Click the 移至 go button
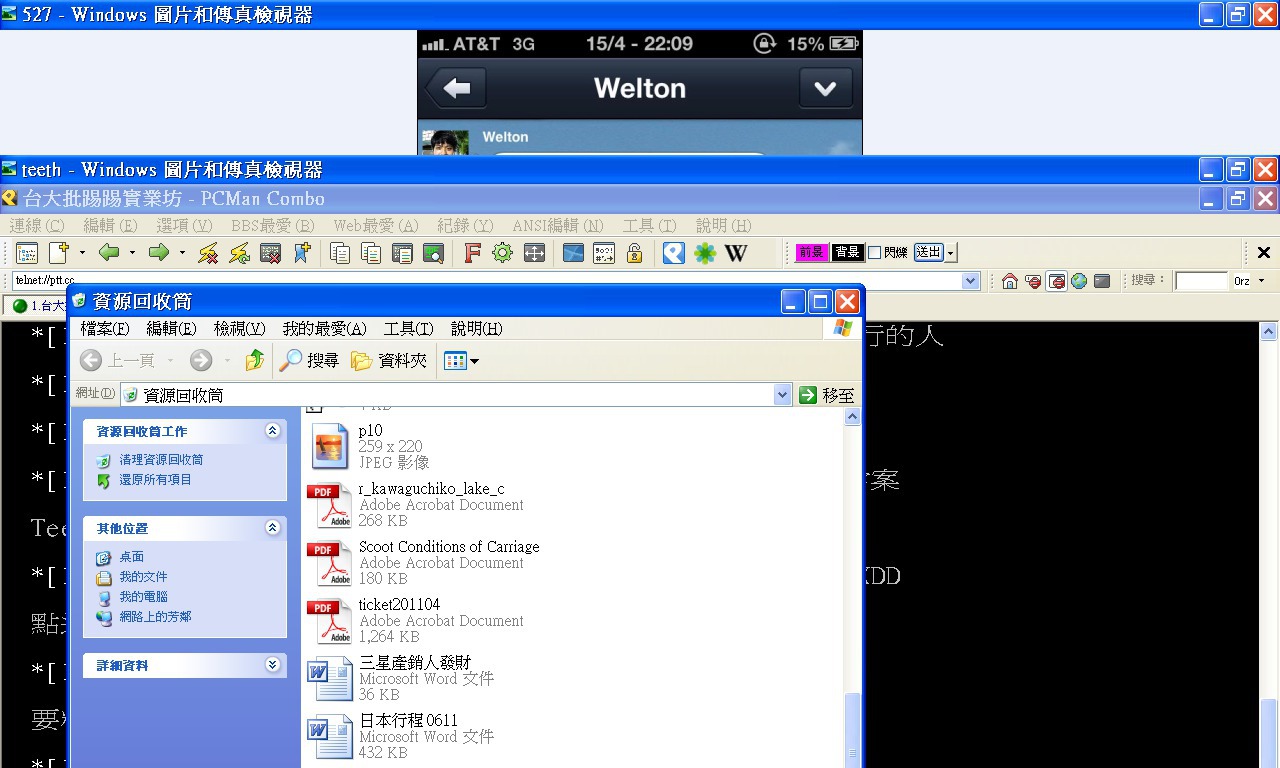Screen dimensions: 1280x768 pyautogui.click(x=827, y=395)
